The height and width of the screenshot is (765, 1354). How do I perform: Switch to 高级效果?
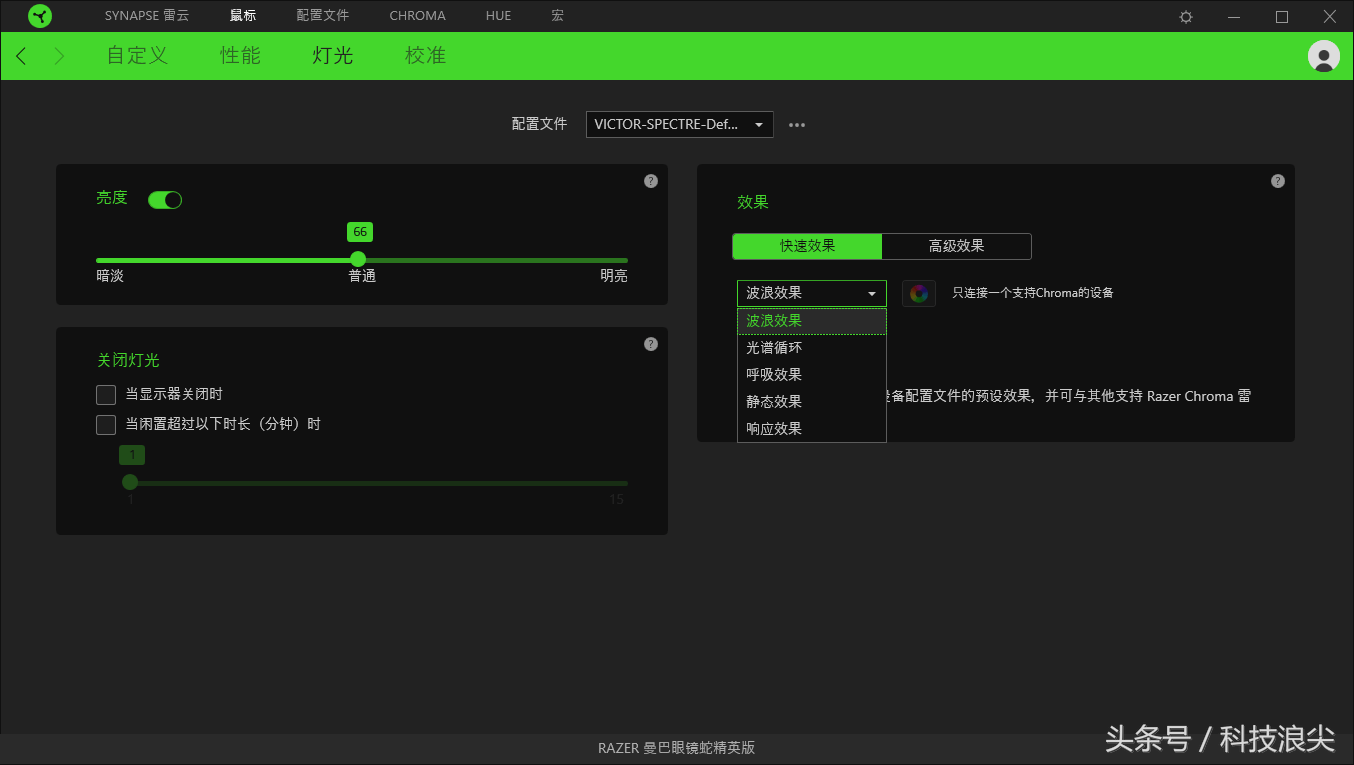pyautogui.click(x=957, y=246)
